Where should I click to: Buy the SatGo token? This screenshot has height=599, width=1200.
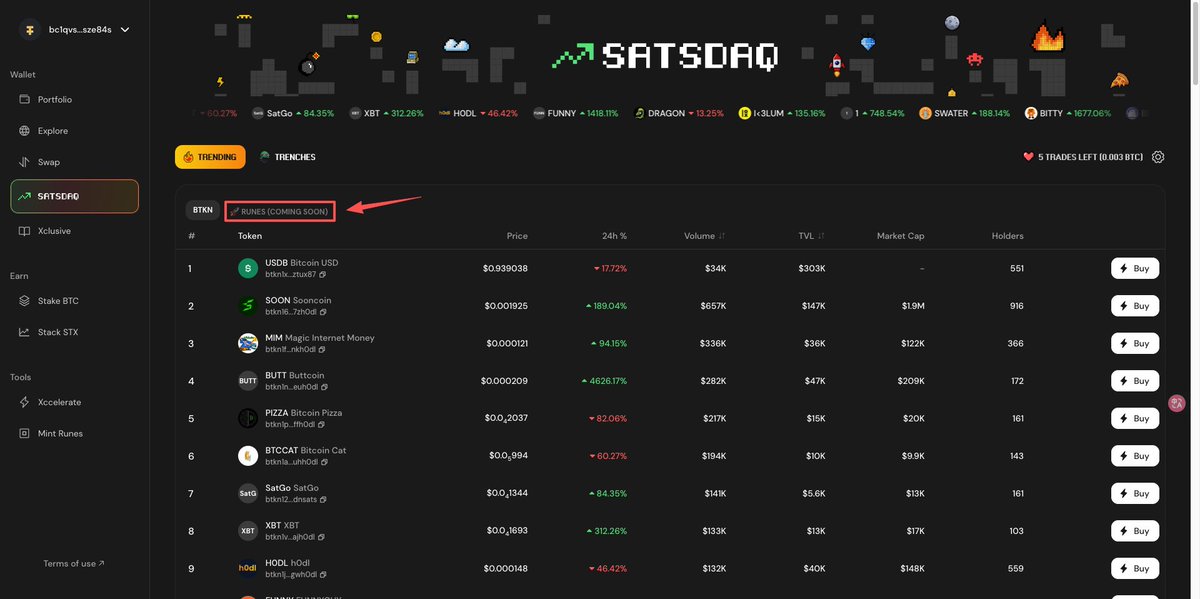1135,493
